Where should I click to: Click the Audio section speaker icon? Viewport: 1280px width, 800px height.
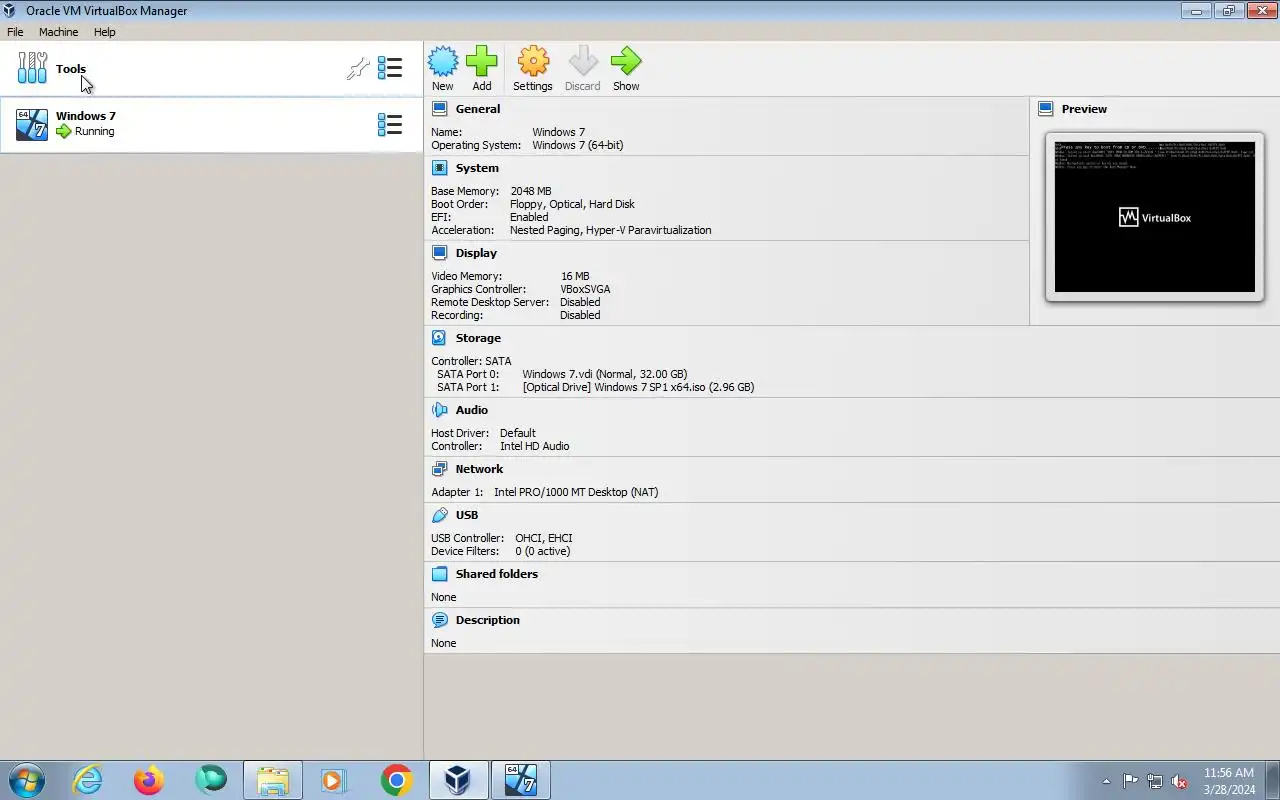coord(440,410)
